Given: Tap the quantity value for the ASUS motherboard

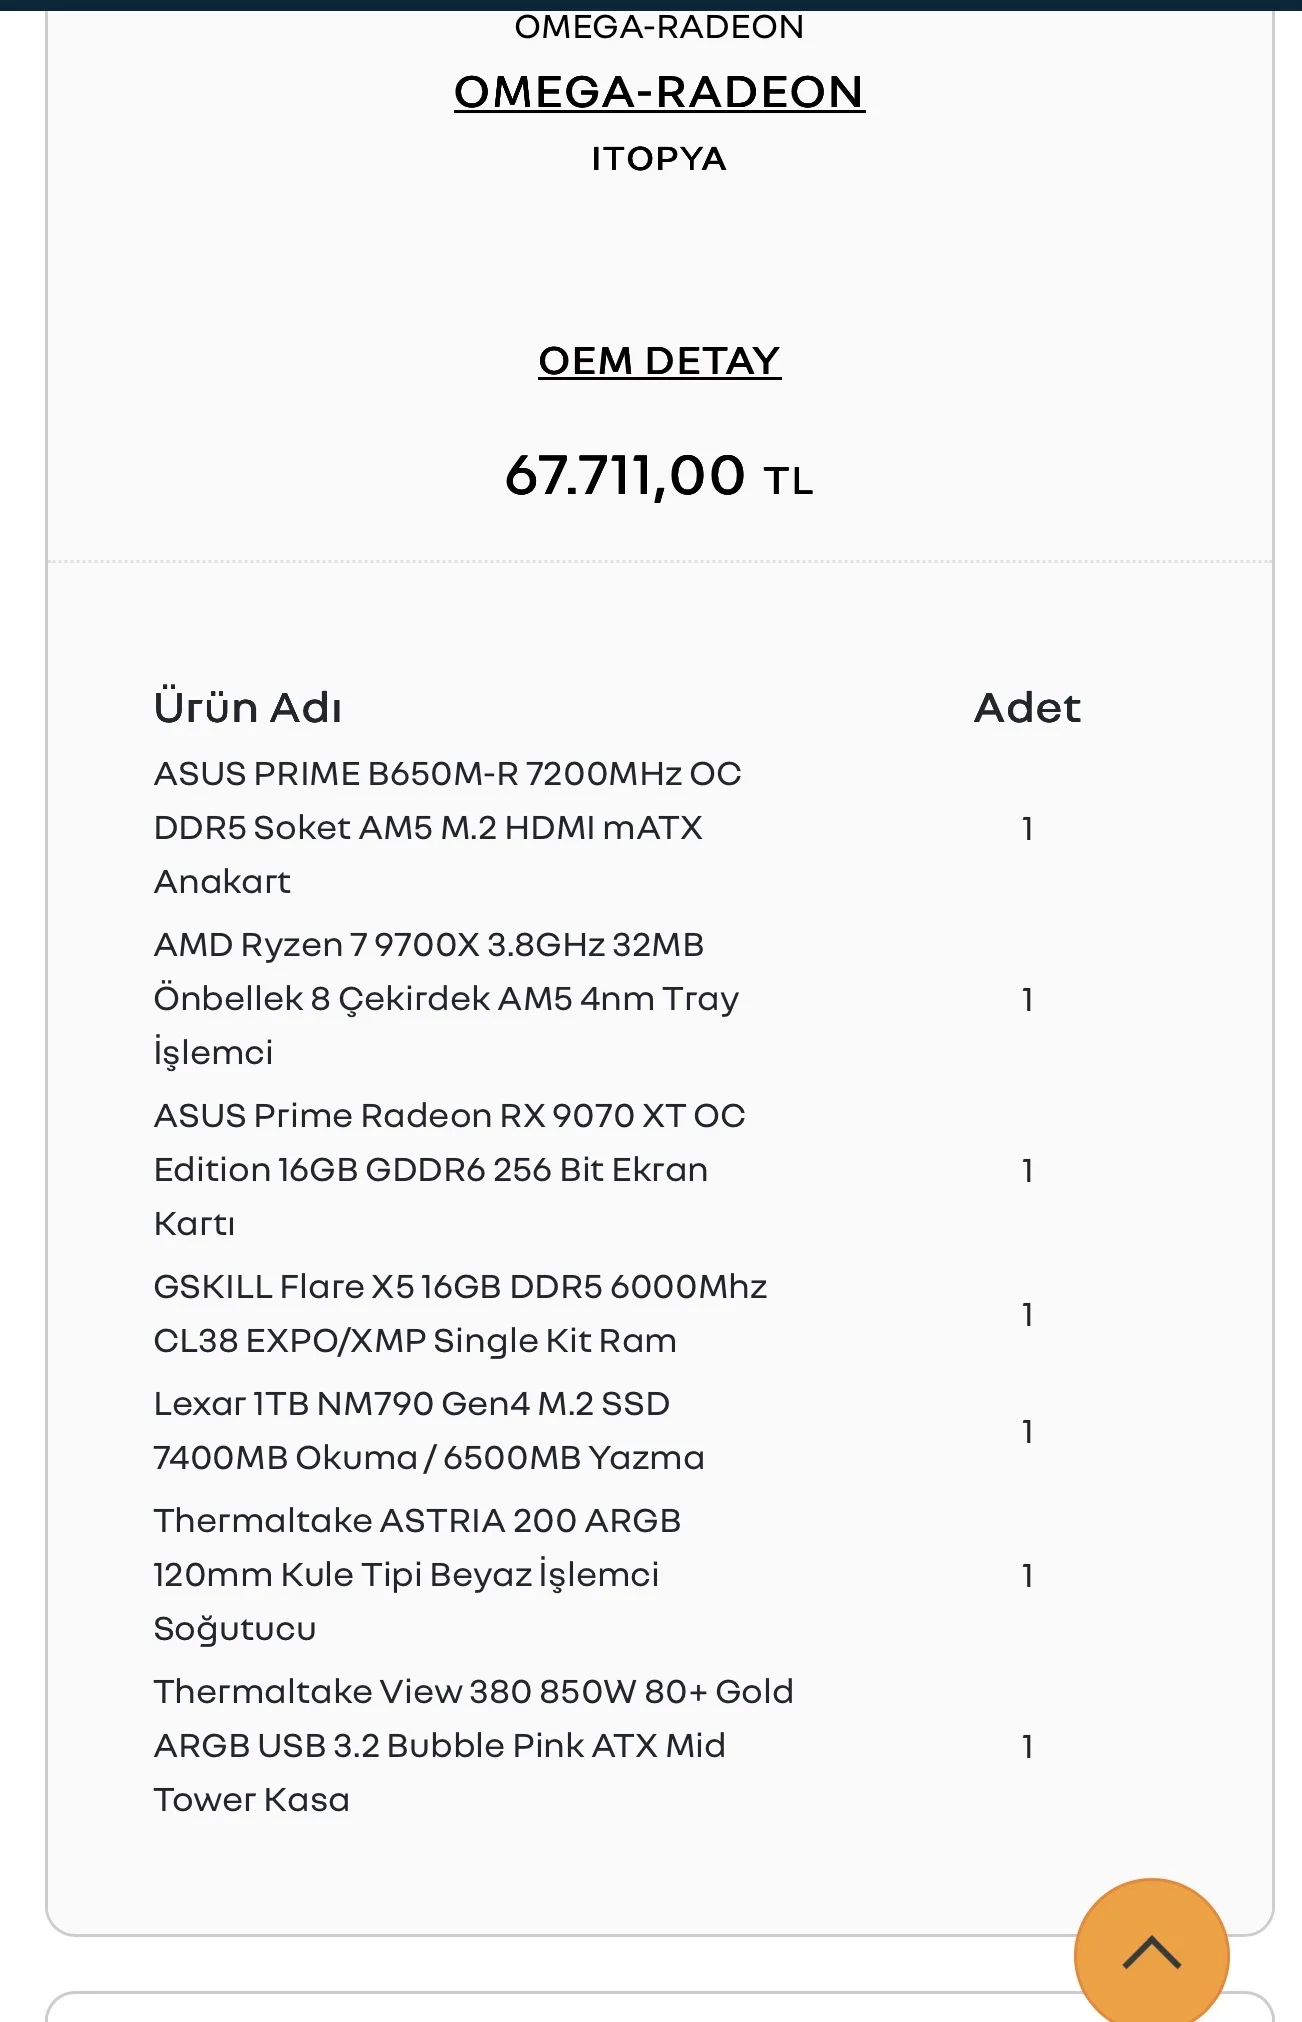Looking at the screenshot, I should pos(1027,828).
